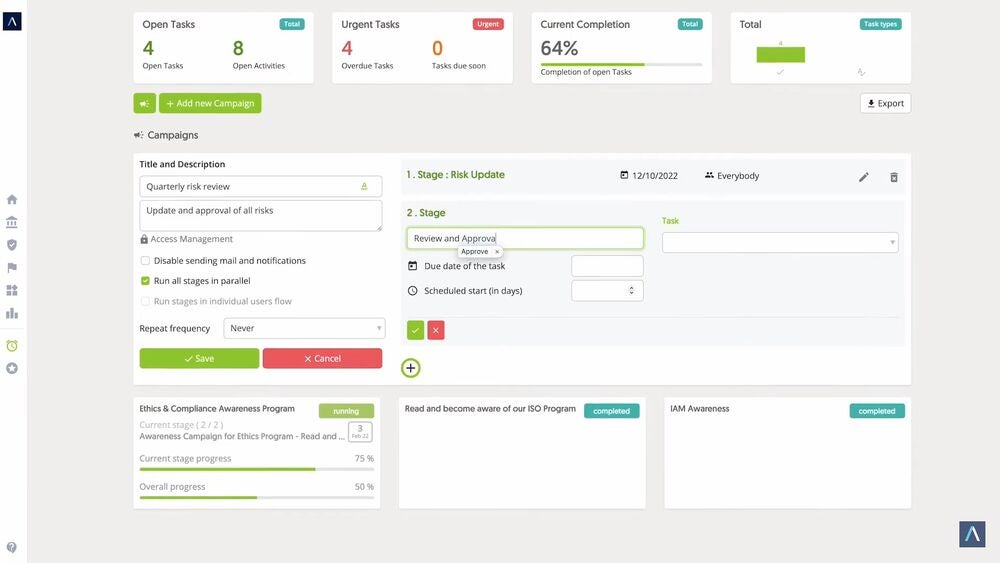
Task: Click the home icon in the sidebar
Action: click(12, 200)
